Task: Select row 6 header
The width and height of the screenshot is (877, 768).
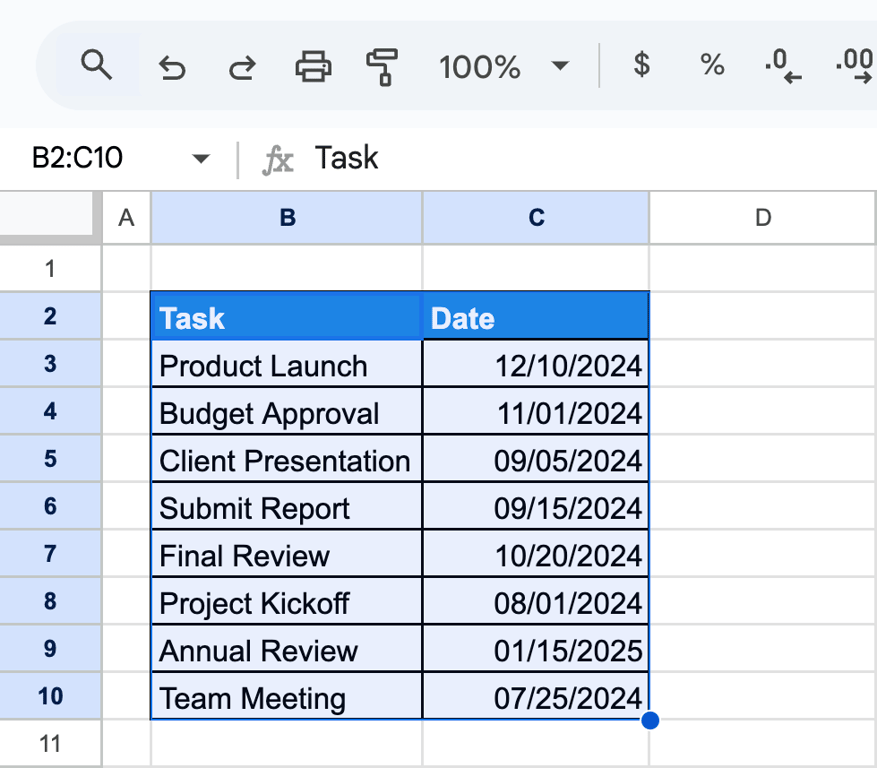Action: (50, 506)
